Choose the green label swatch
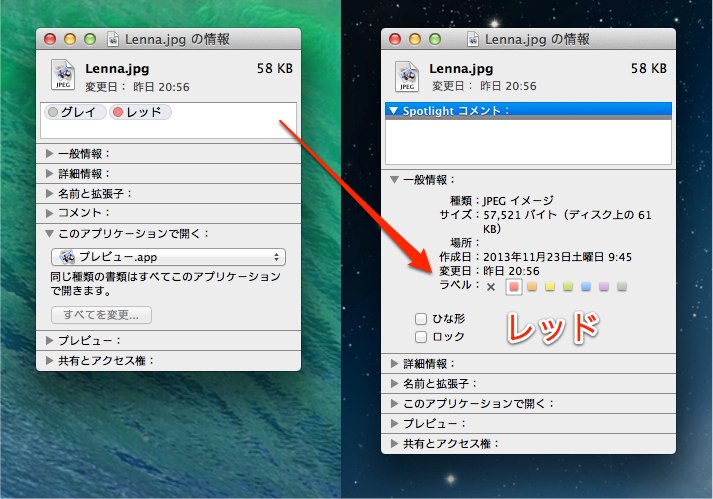This screenshot has height=499, width=713. pos(568,287)
